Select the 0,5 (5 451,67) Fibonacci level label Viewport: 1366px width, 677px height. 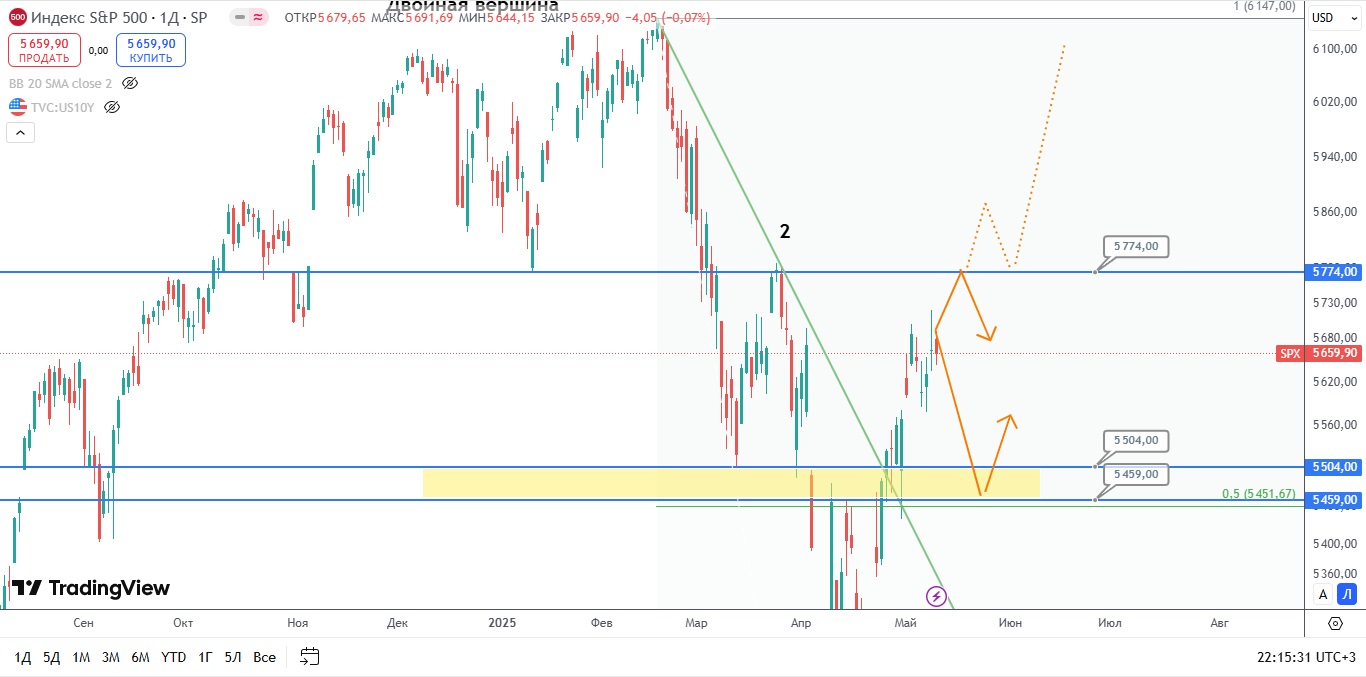pos(1258,494)
